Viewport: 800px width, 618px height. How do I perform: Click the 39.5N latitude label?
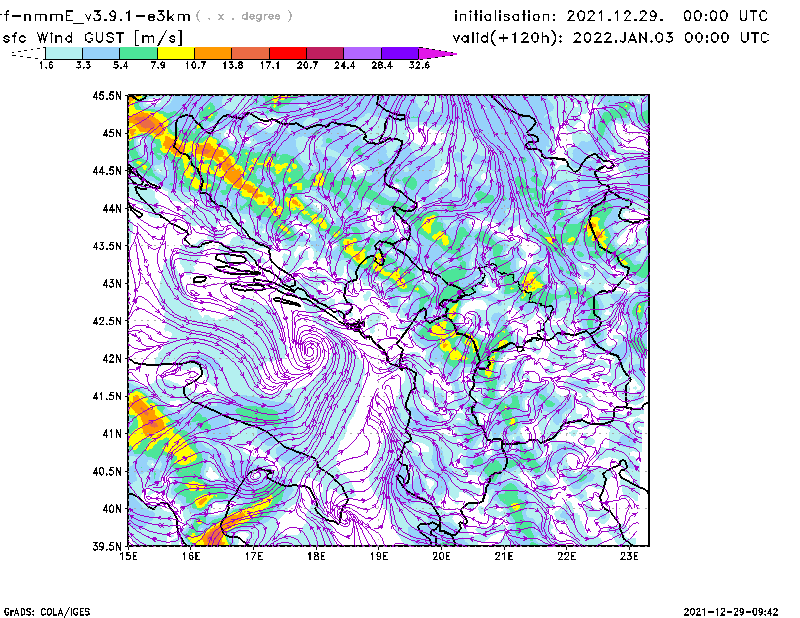point(107,546)
